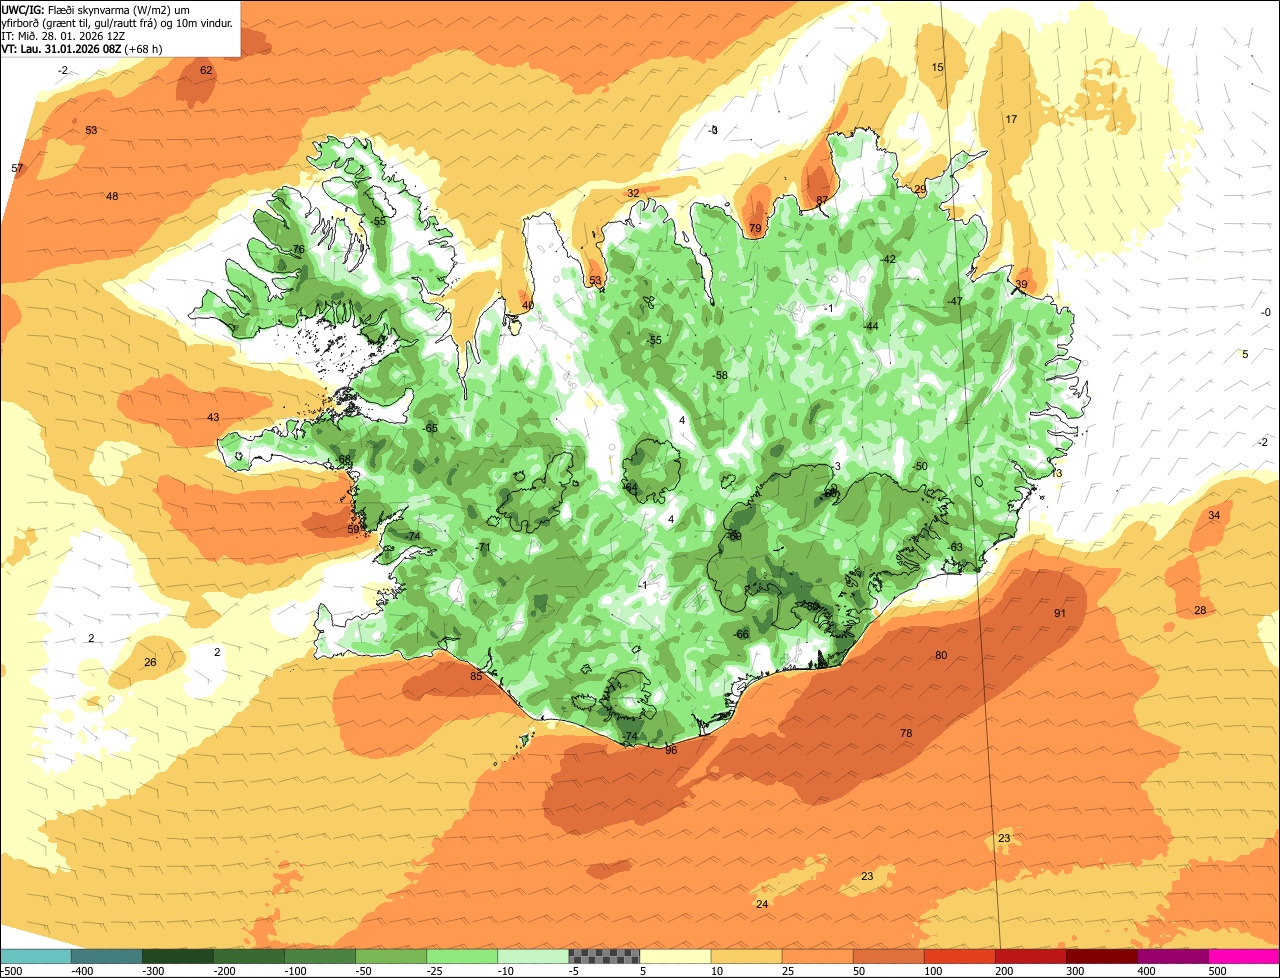The width and height of the screenshot is (1280, 978).
Task: Click the map value '15' at the top right
Action: [937, 67]
